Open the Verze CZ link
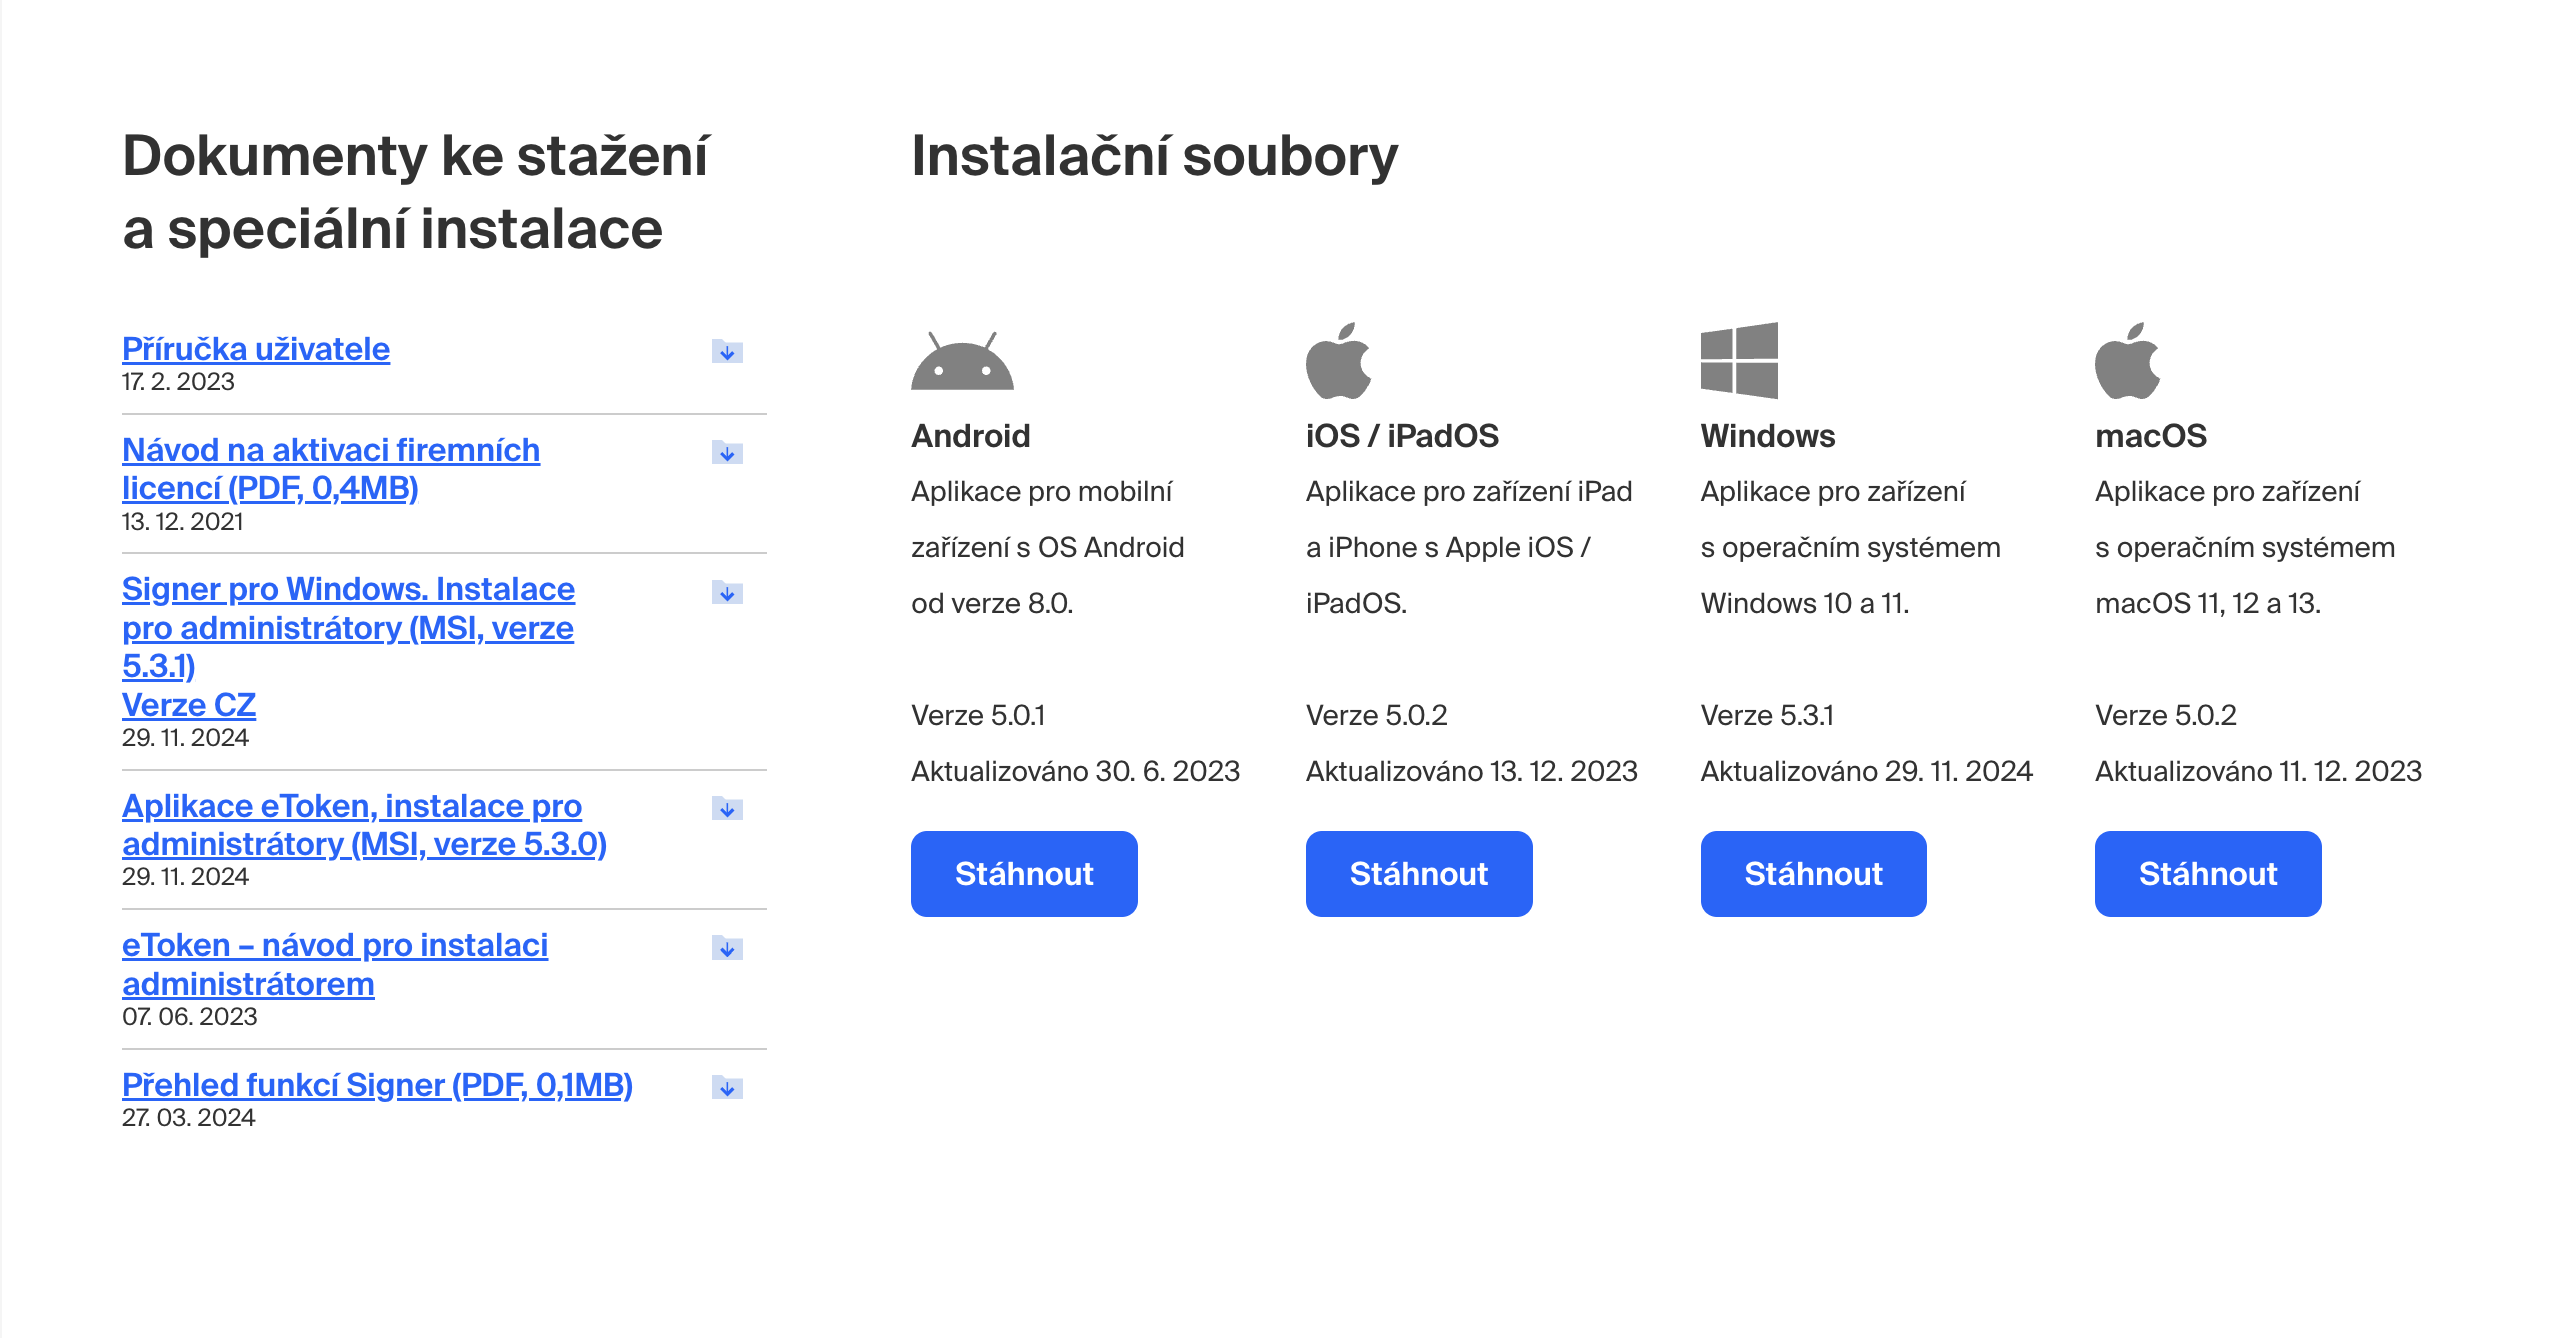This screenshot has width=2558, height=1338. pos(189,705)
